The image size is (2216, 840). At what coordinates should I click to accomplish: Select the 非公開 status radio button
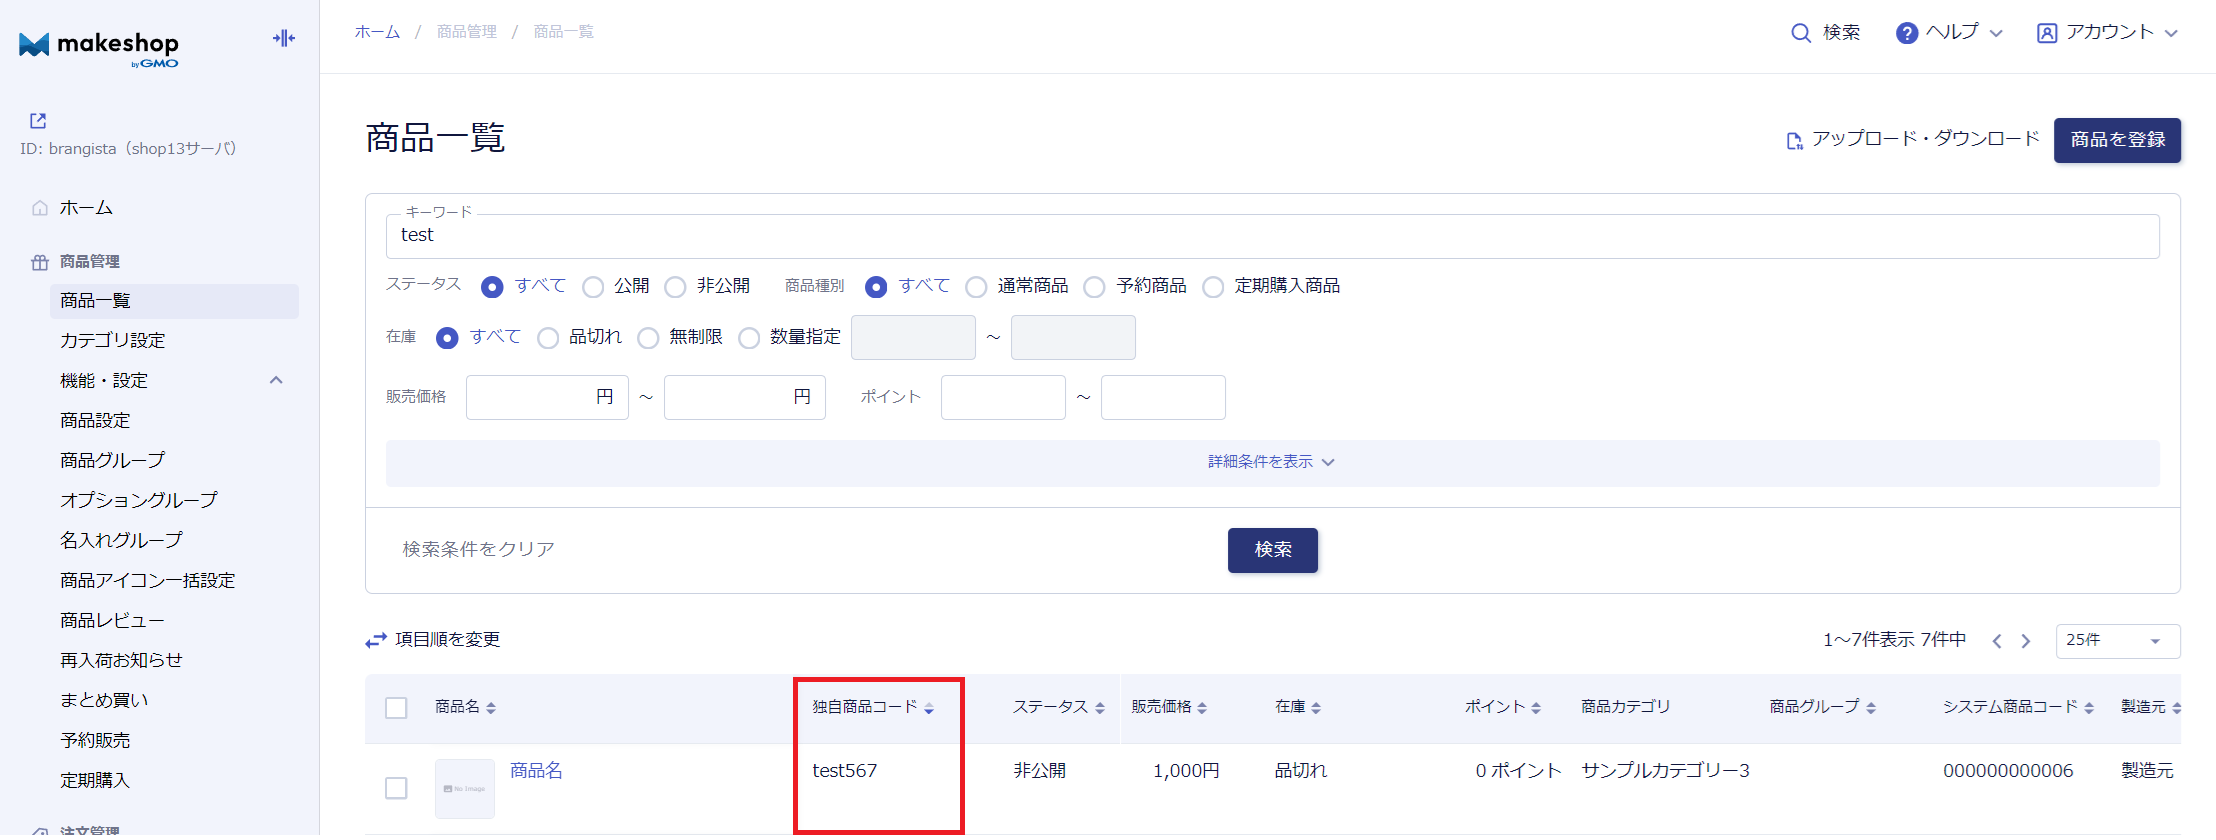click(676, 287)
